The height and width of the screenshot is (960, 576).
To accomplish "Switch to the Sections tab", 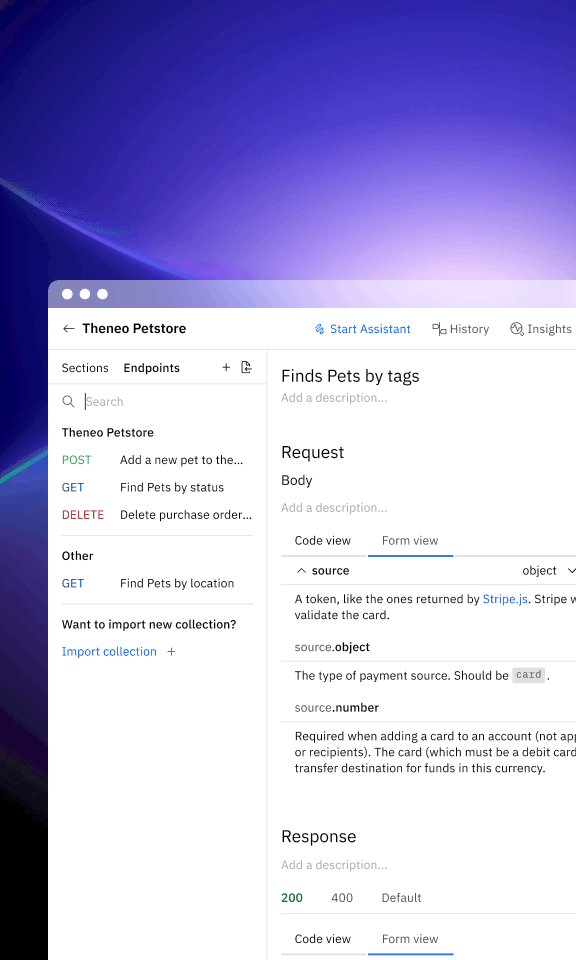I will tap(85, 368).
